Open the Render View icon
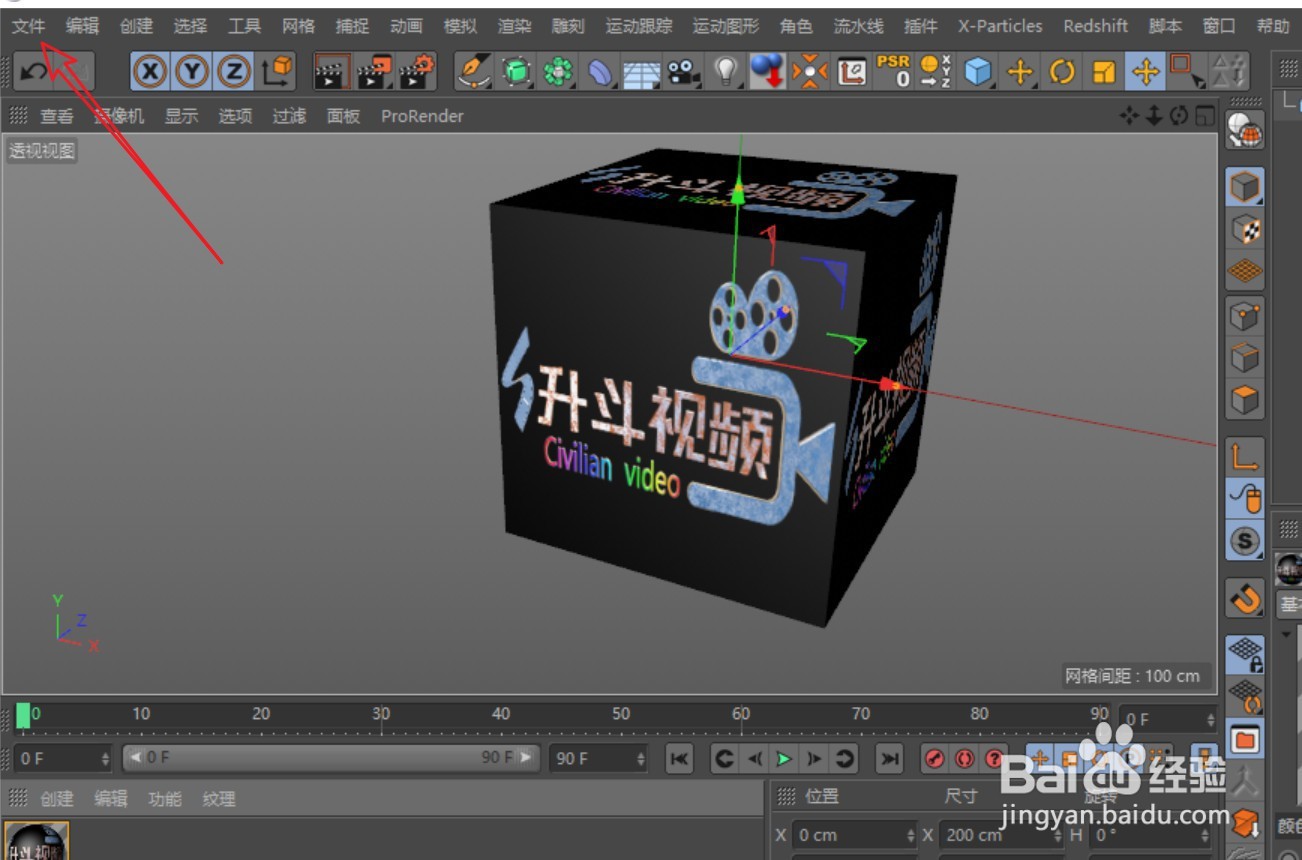Image resolution: width=1302 pixels, height=860 pixels. (x=335, y=71)
